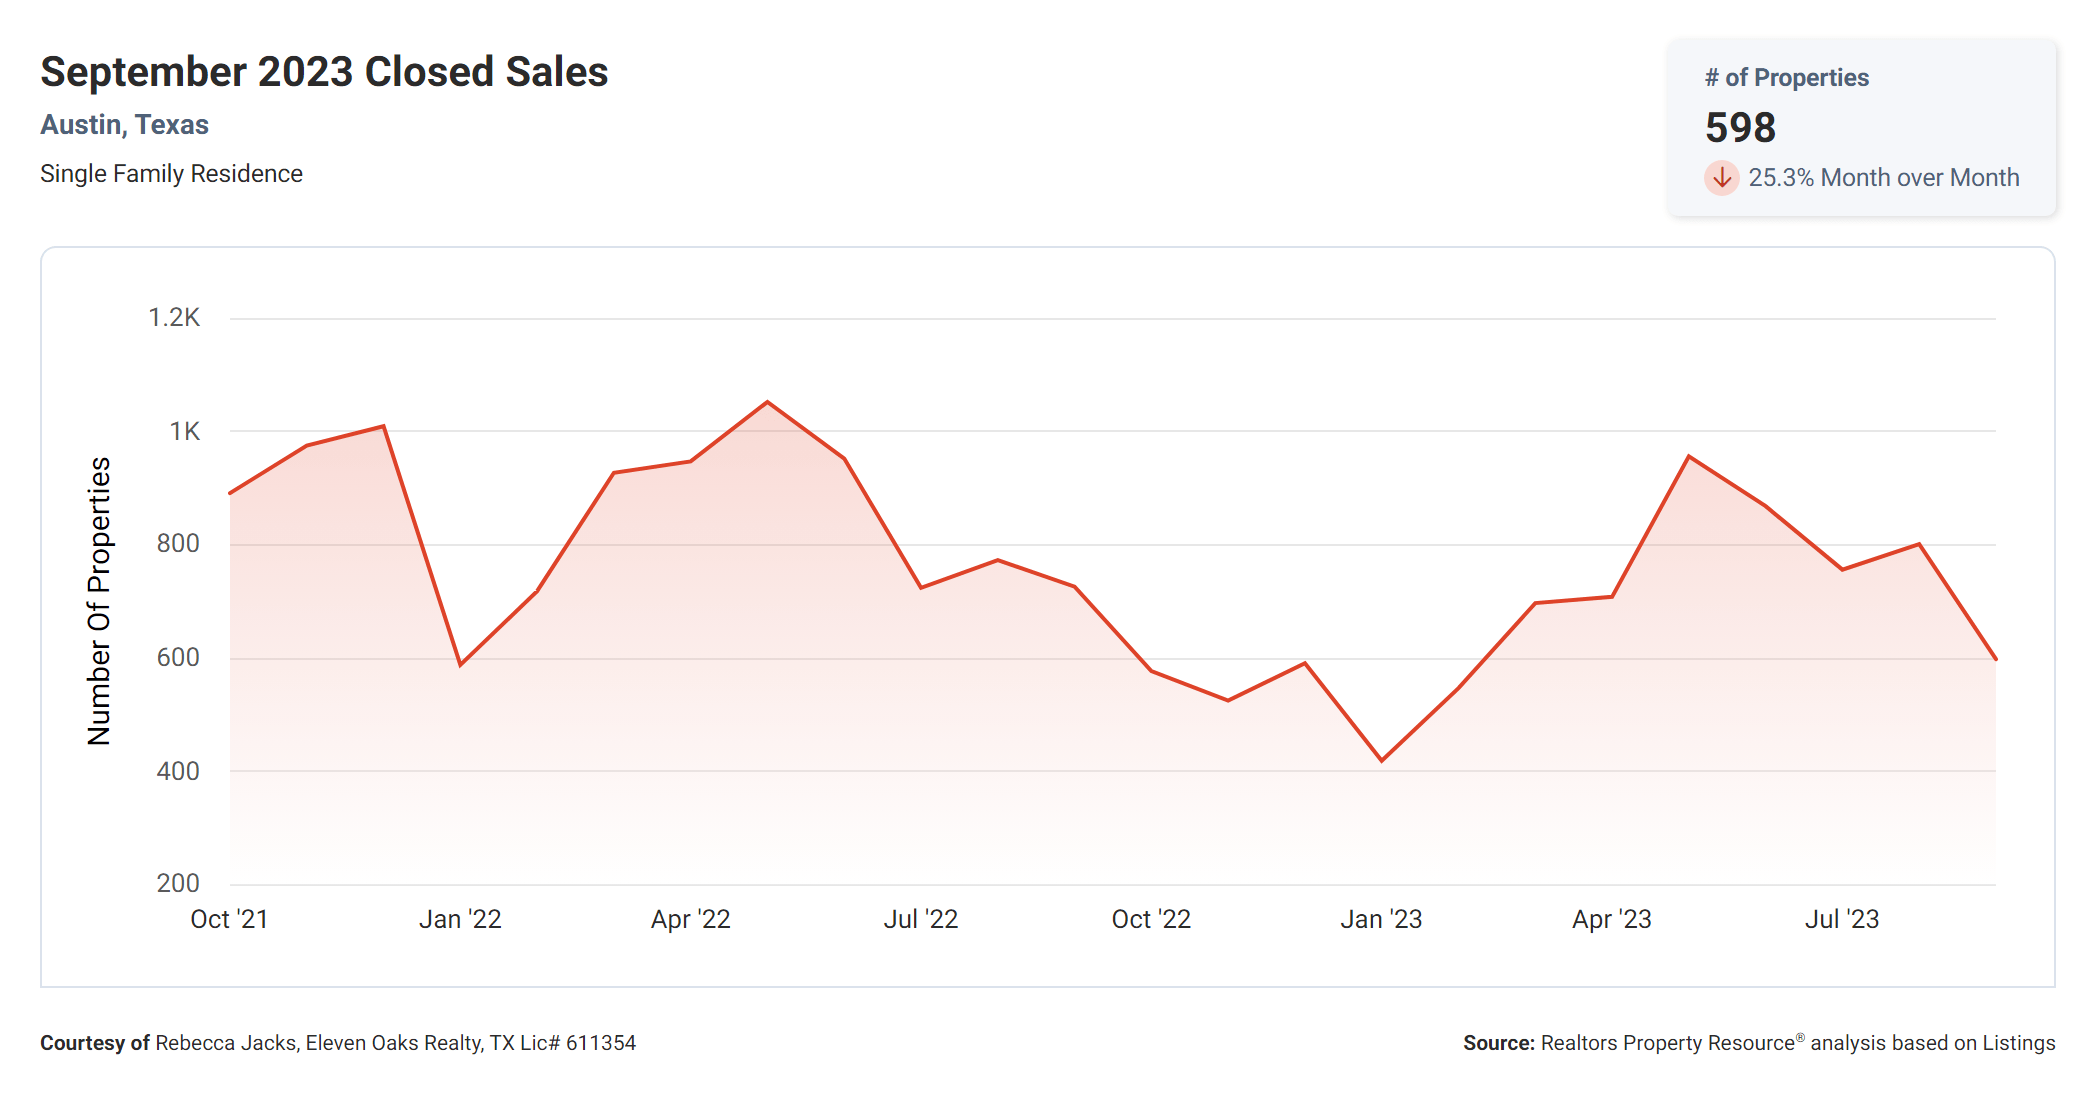Click the 'Number Of Properties' axis title

coord(99,601)
